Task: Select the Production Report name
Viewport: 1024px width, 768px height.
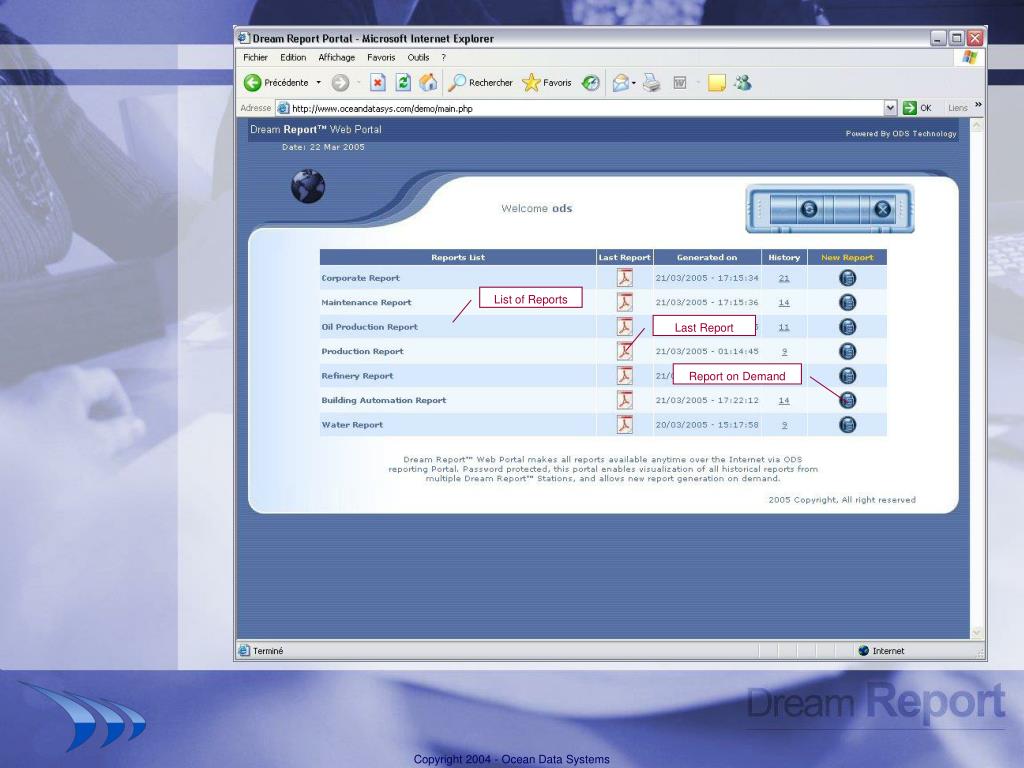Action: [362, 351]
